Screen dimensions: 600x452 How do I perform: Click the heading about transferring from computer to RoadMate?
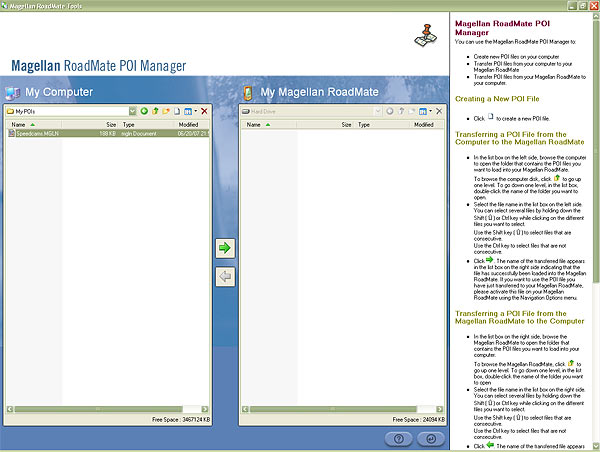520,138
